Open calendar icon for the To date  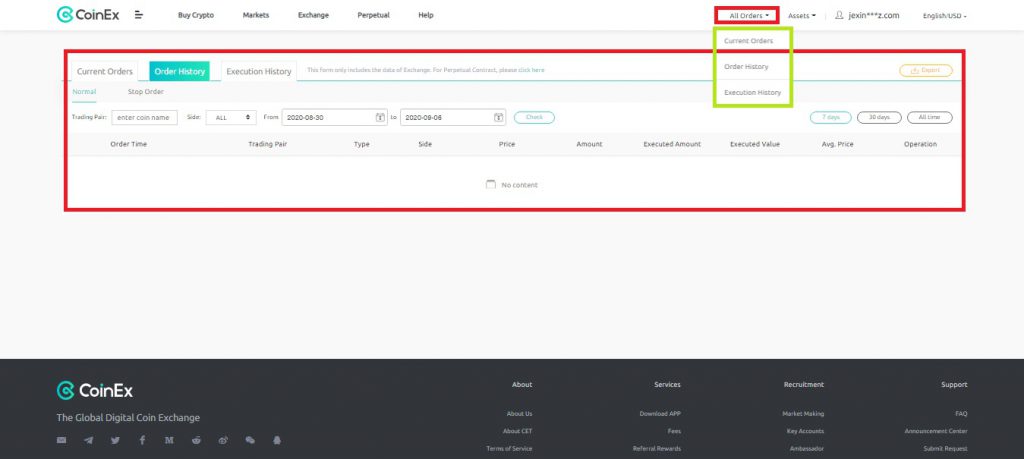(498, 118)
